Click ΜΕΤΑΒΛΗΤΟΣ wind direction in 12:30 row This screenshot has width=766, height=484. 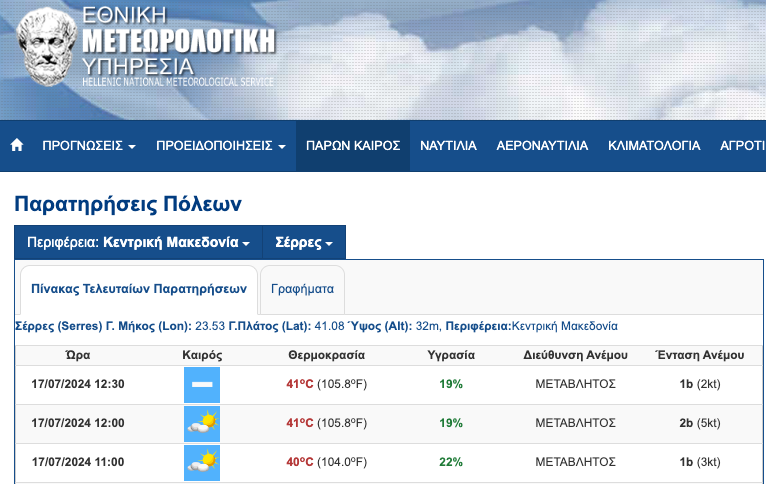575,384
